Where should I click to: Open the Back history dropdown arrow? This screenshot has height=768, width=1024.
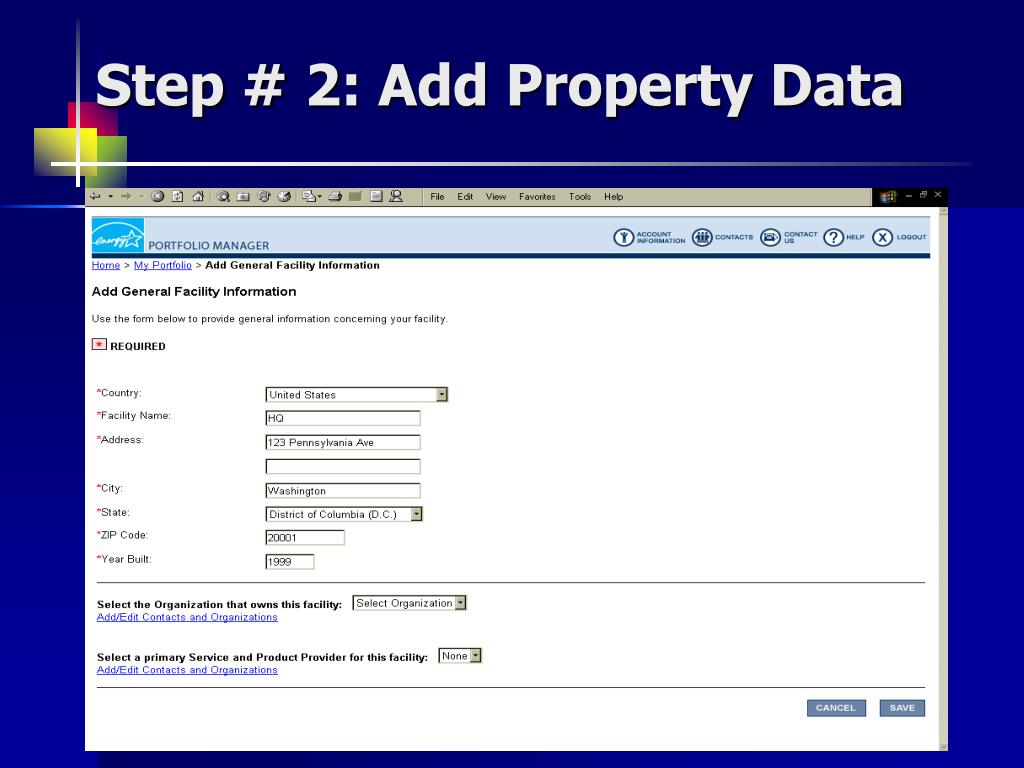click(110, 197)
